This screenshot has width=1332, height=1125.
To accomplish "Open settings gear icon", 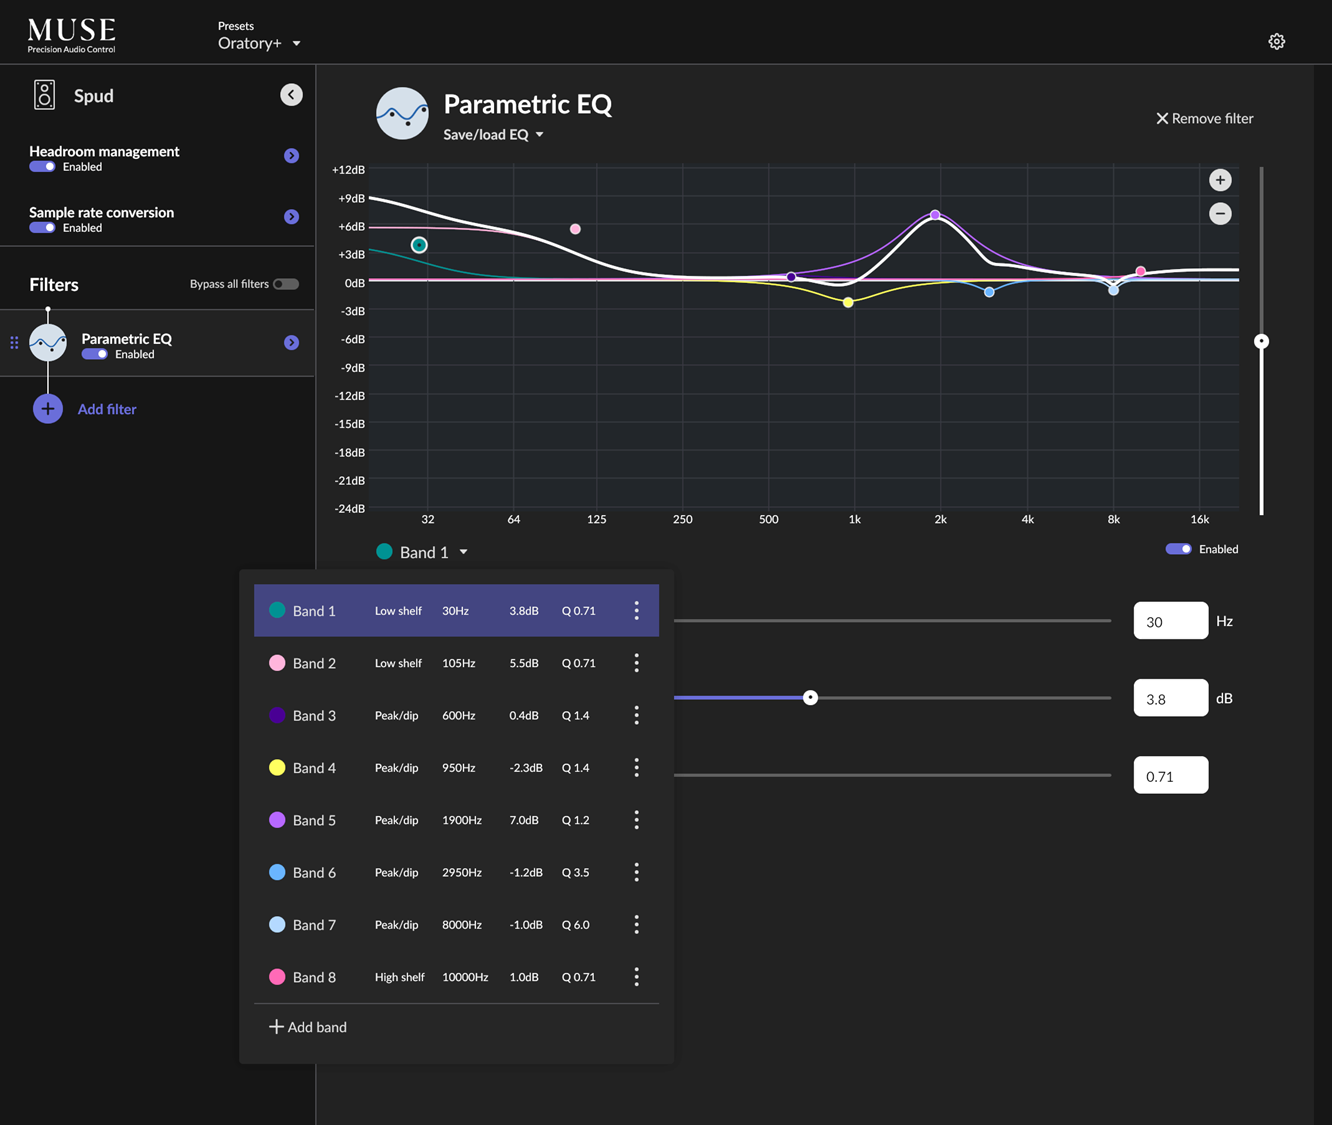I will tap(1276, 42).
